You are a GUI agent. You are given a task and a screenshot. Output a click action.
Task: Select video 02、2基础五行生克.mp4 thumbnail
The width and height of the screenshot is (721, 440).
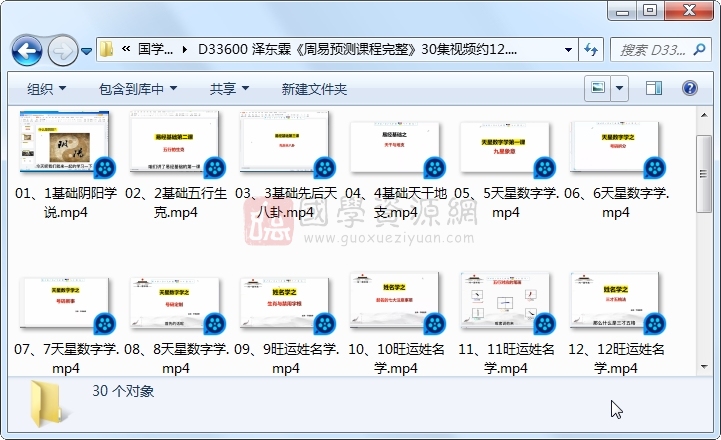click(x=176, y=144)
